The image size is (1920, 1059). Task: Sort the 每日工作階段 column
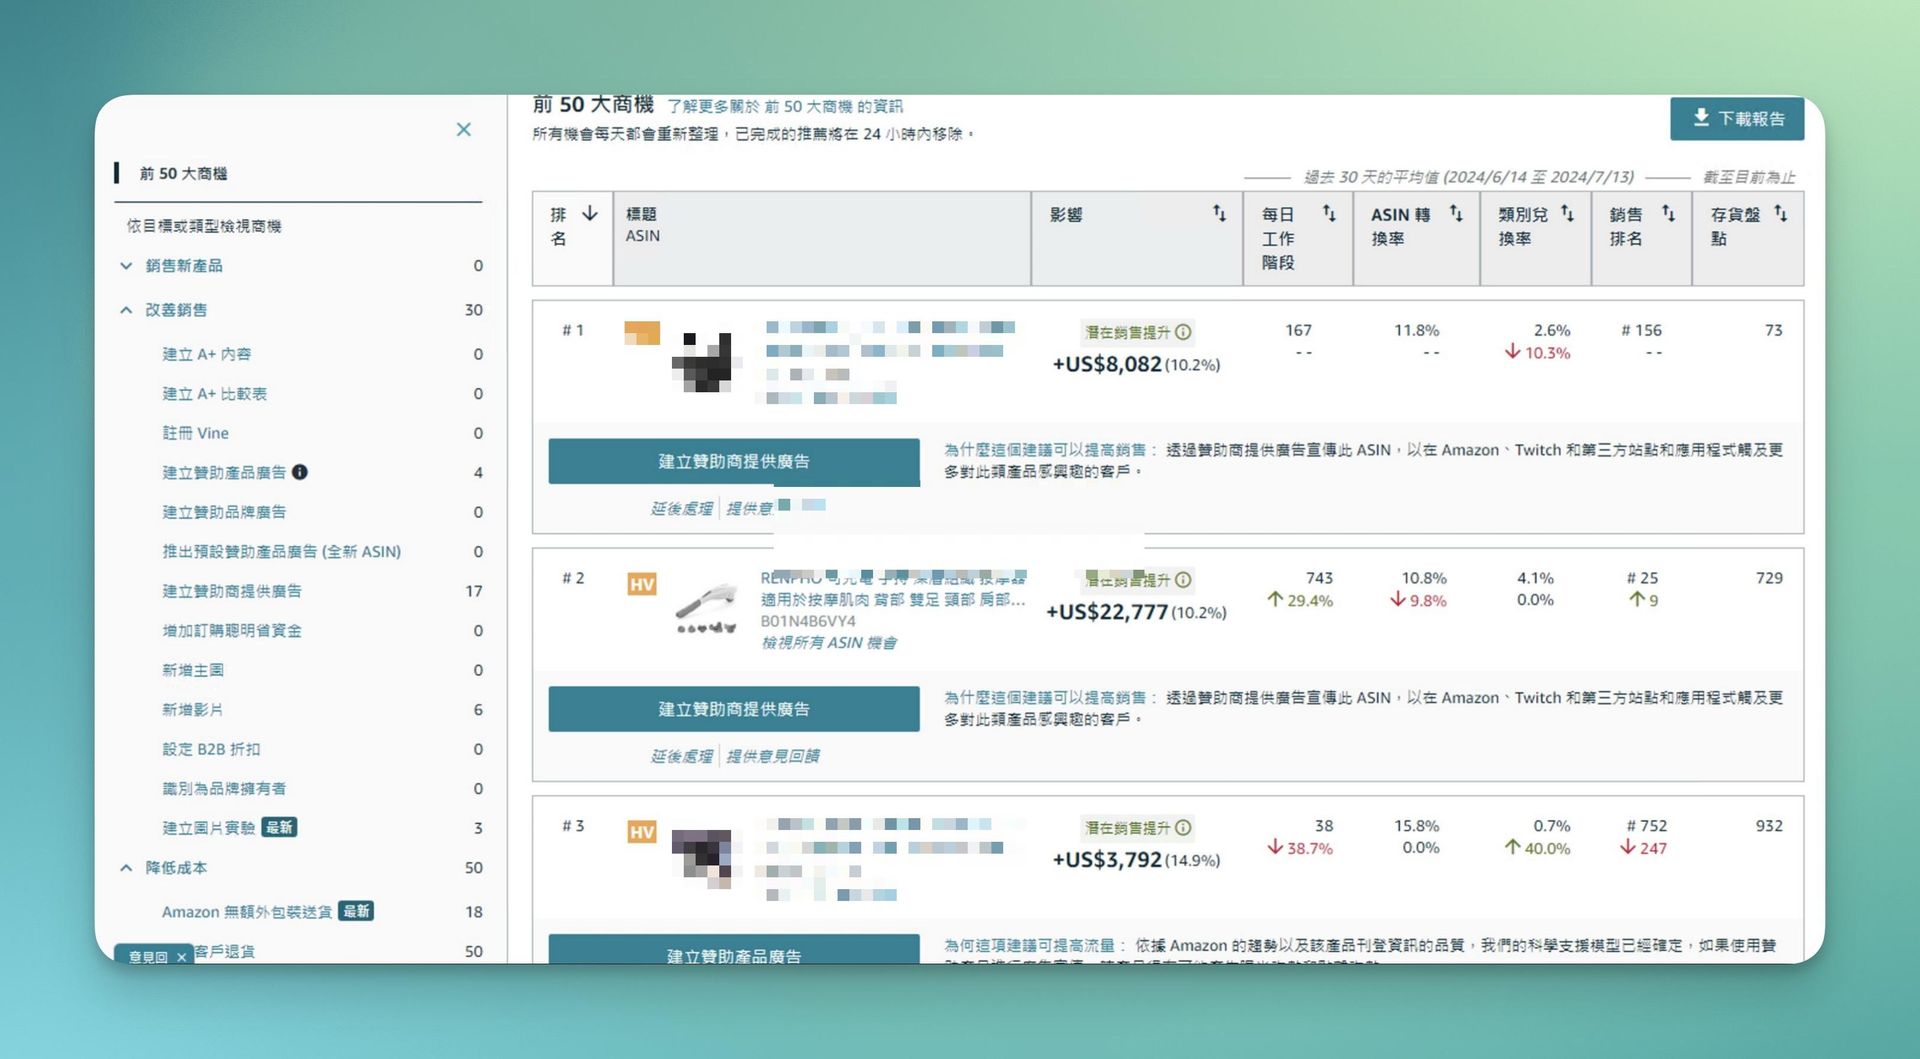[x=1329, y=213]
